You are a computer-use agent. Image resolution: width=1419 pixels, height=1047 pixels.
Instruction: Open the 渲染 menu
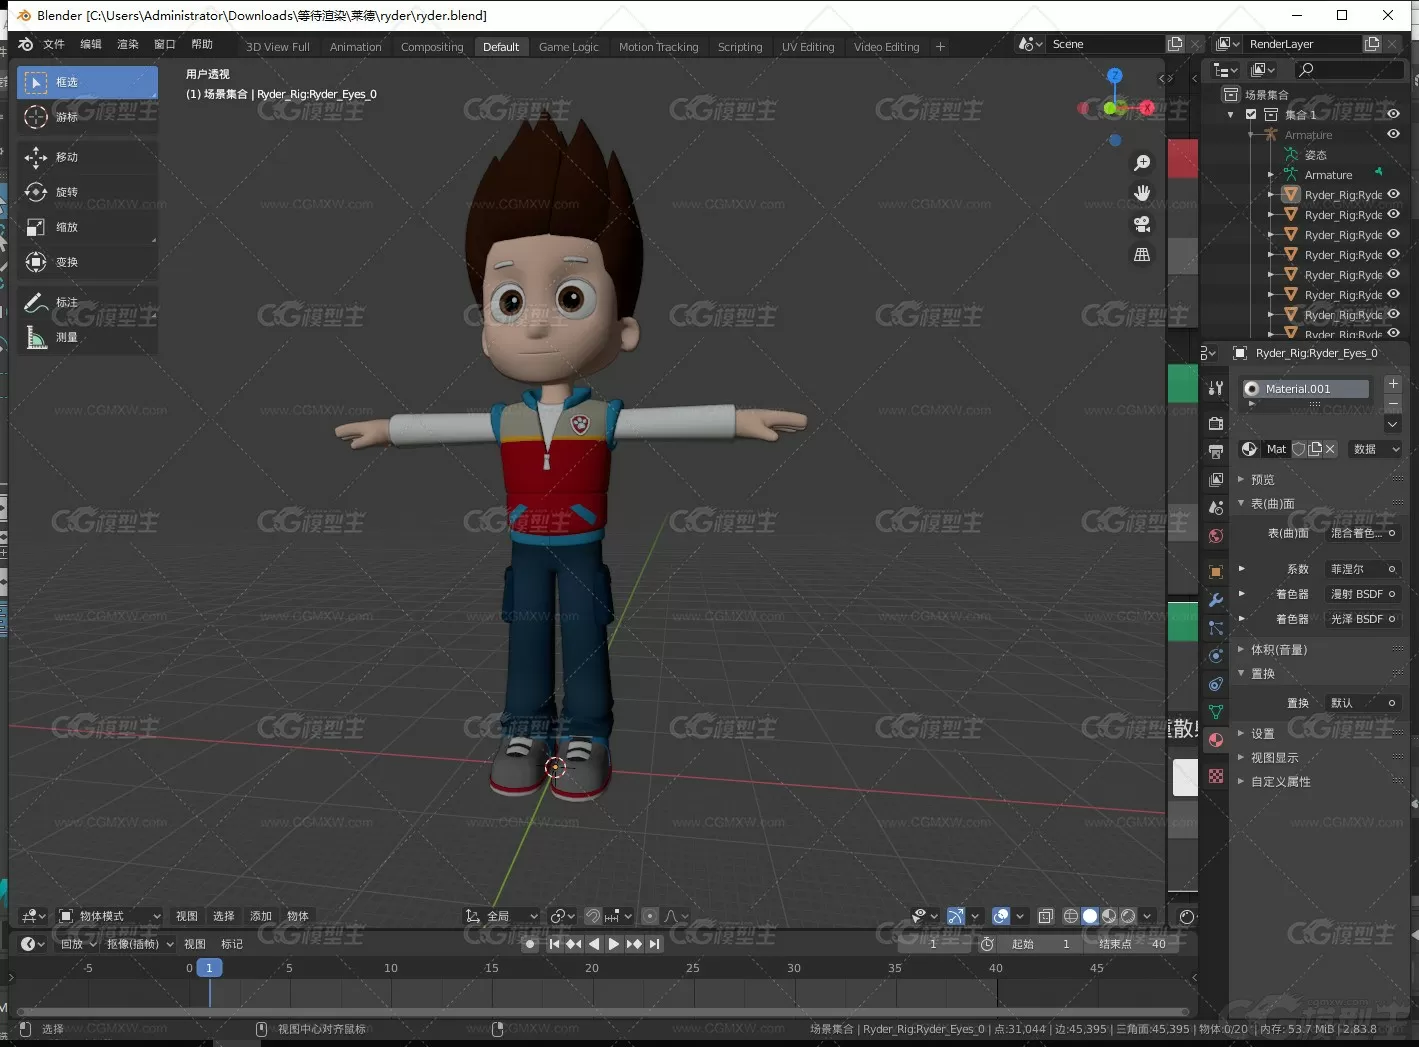click(x=128, y=45)
